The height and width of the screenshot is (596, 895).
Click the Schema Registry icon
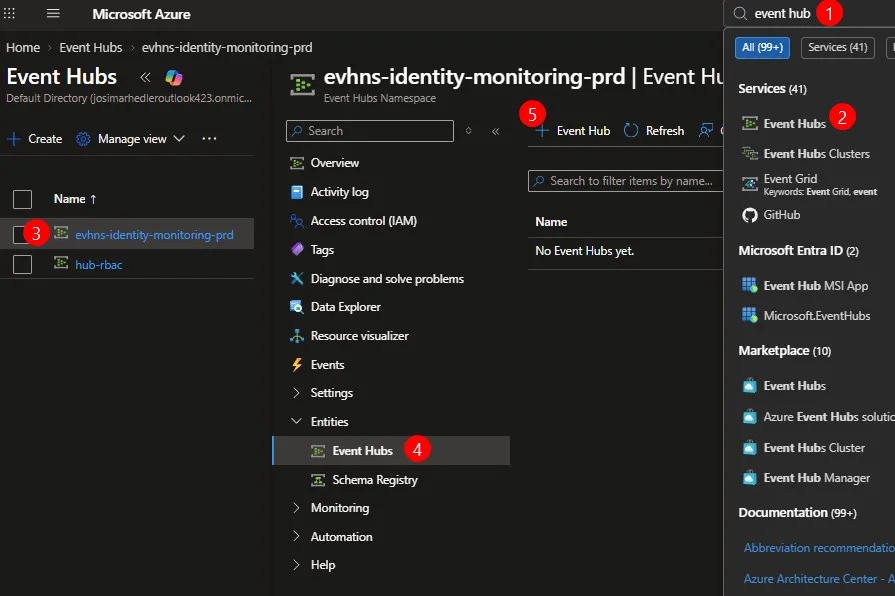point(318,480)
